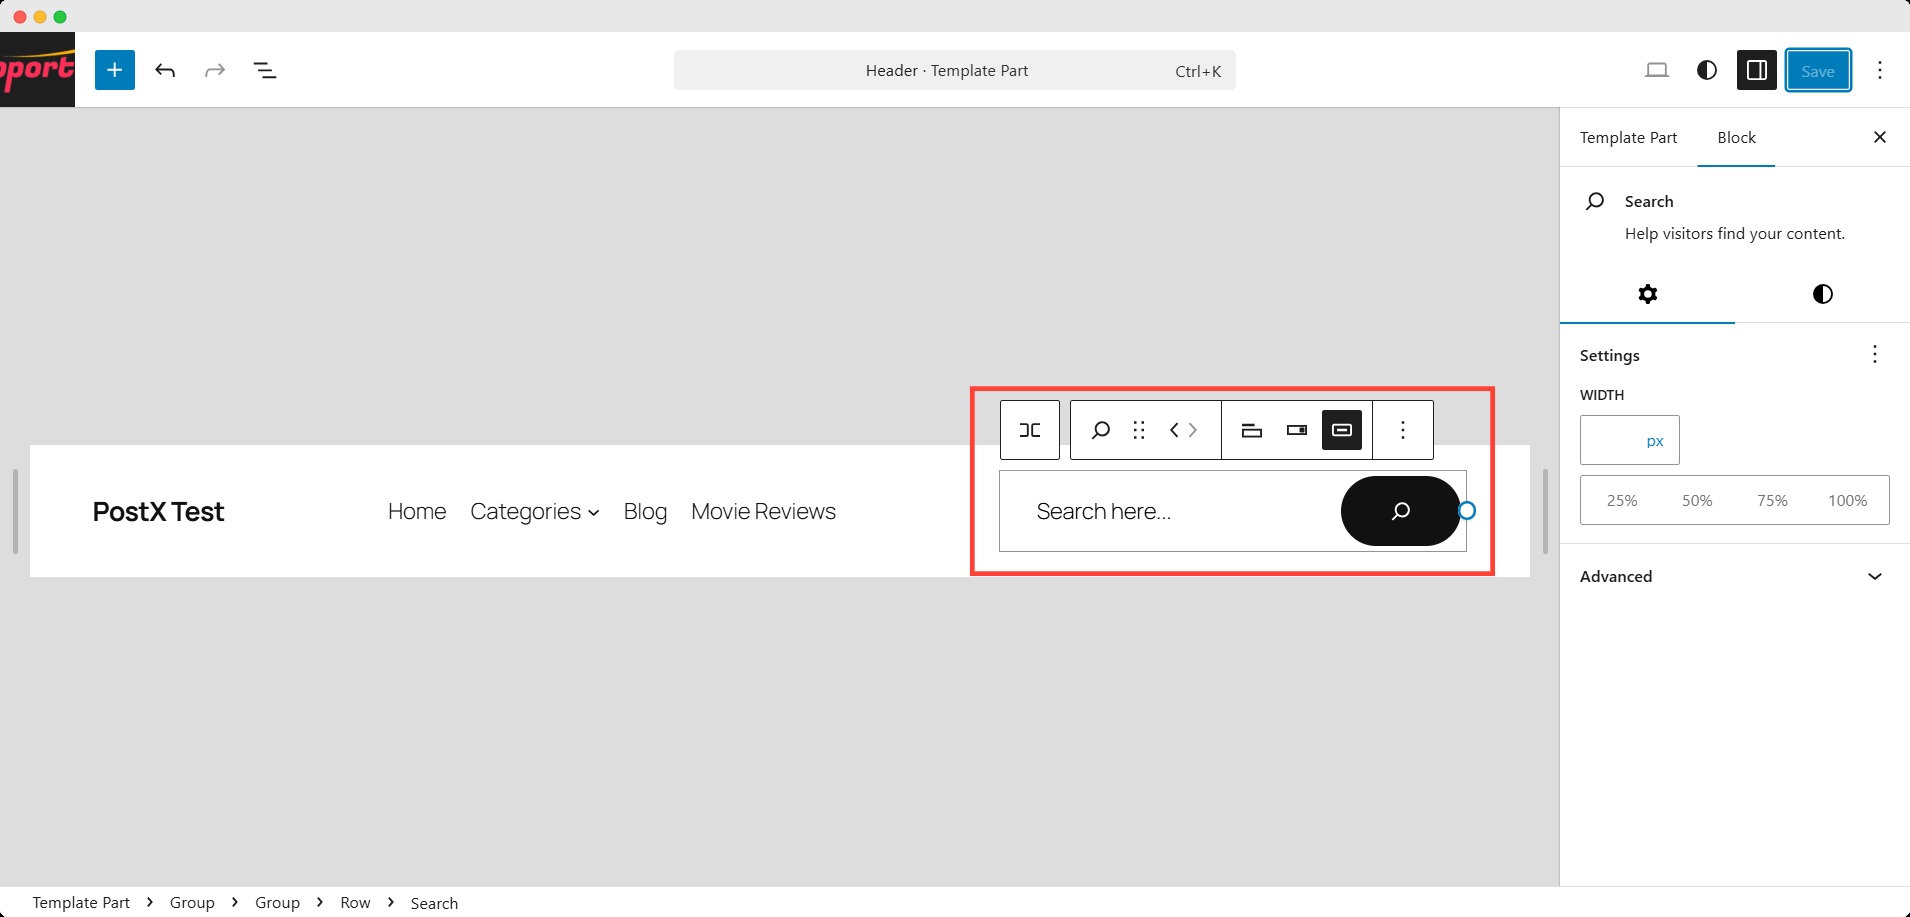The height and width of the screenshot is (917, 1910).
Task: Click the drag handle dots in block toolbar
Action: (x=1138, y=430)
